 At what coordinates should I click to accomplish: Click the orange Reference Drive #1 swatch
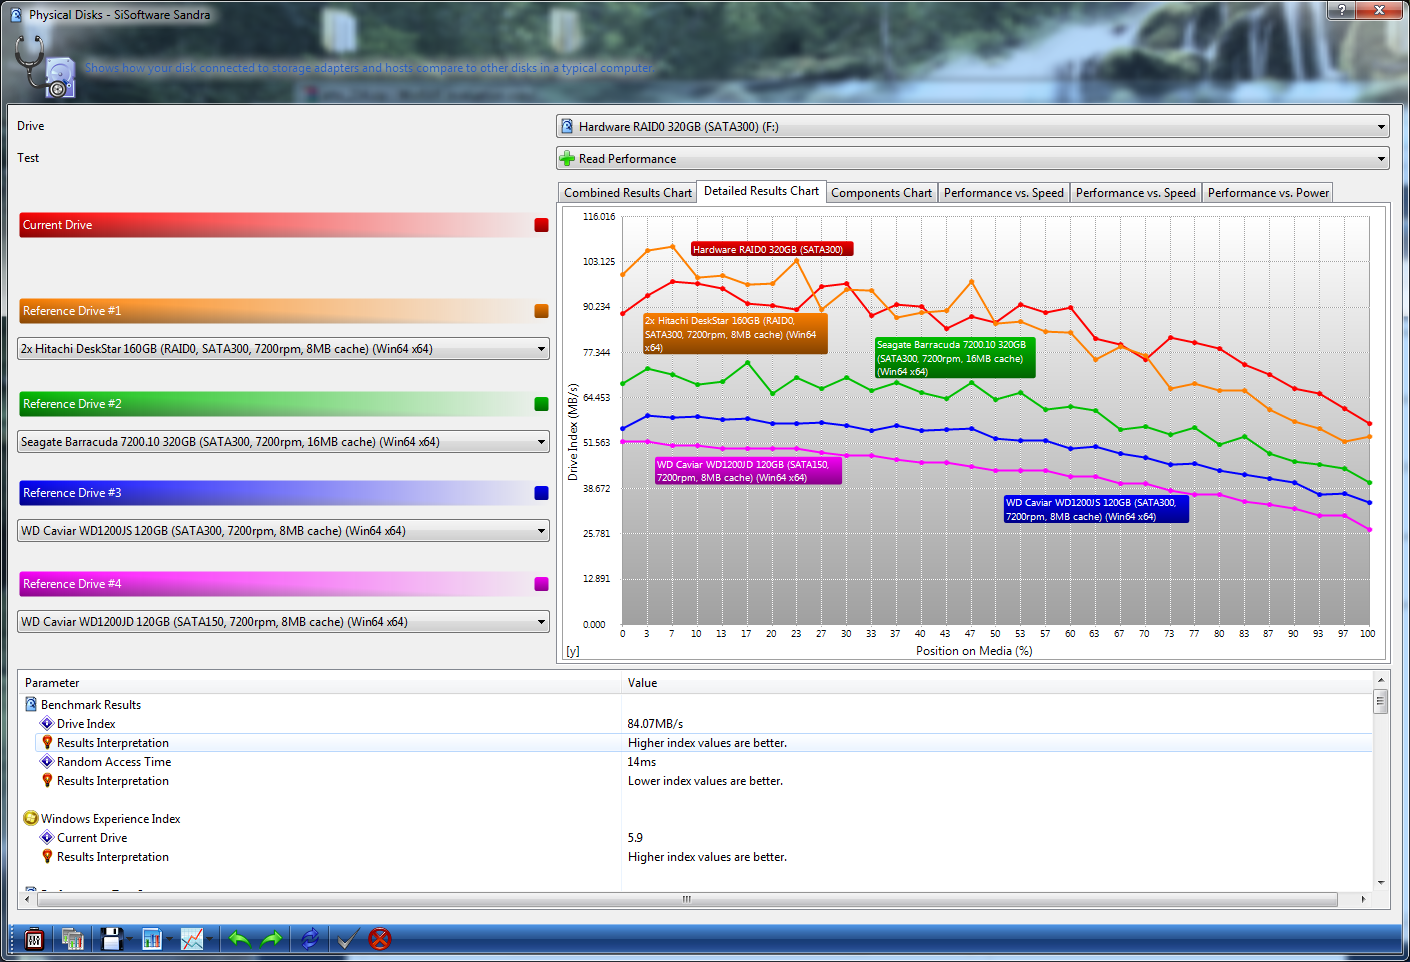coord(541,311)
